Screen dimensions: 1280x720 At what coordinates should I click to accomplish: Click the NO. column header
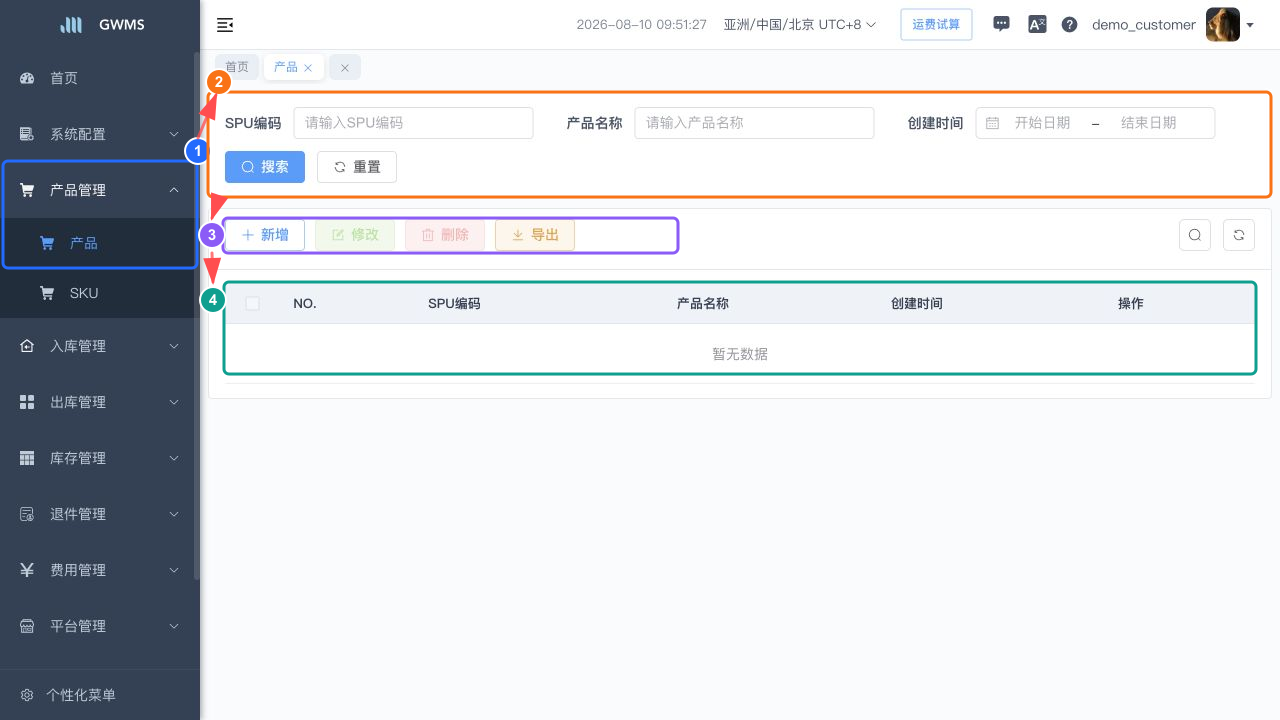pyautogui.click(x=305, y=303)
